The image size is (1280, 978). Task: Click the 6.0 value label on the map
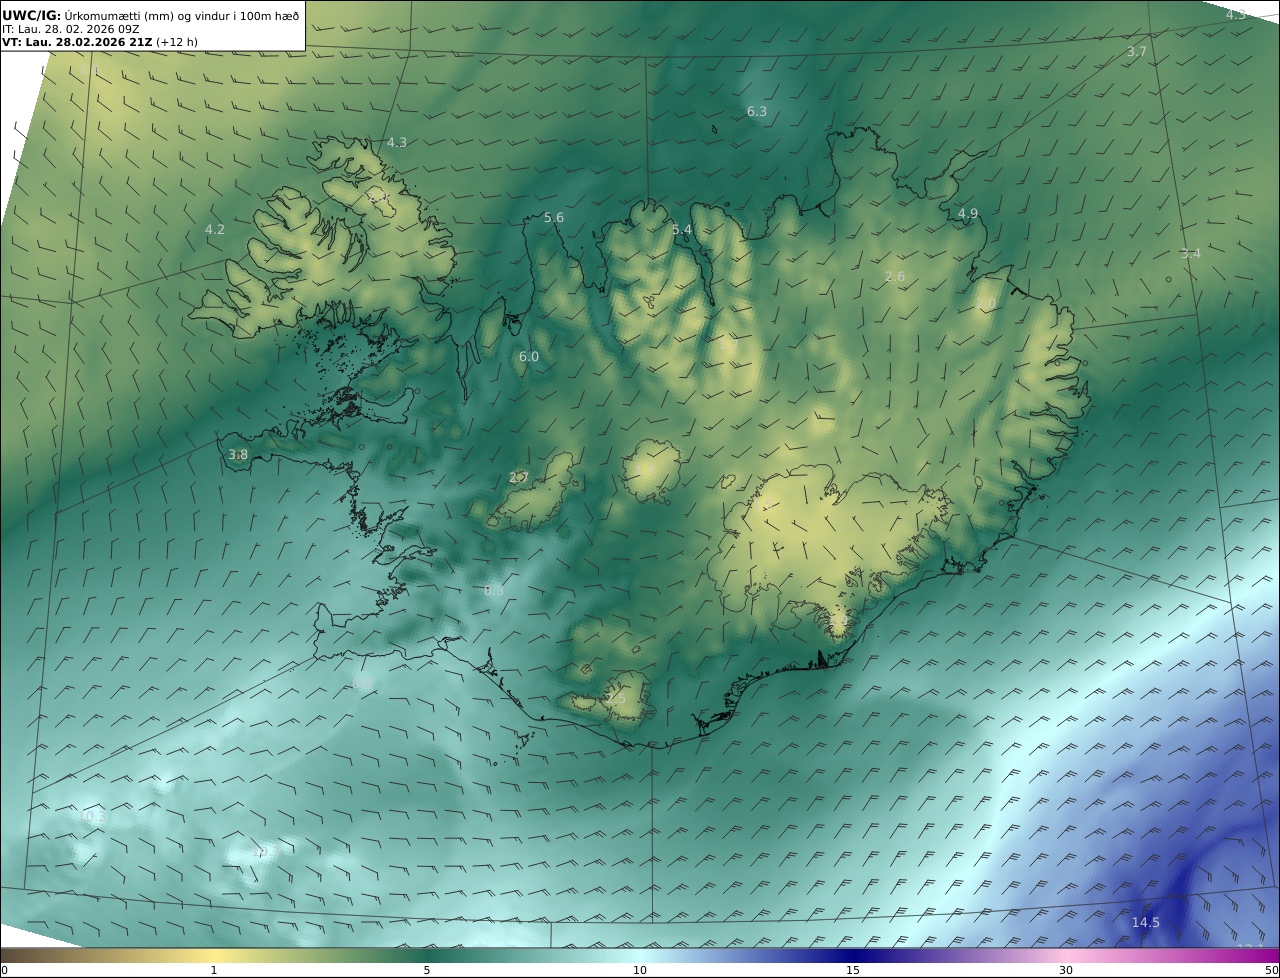[529, 357]
